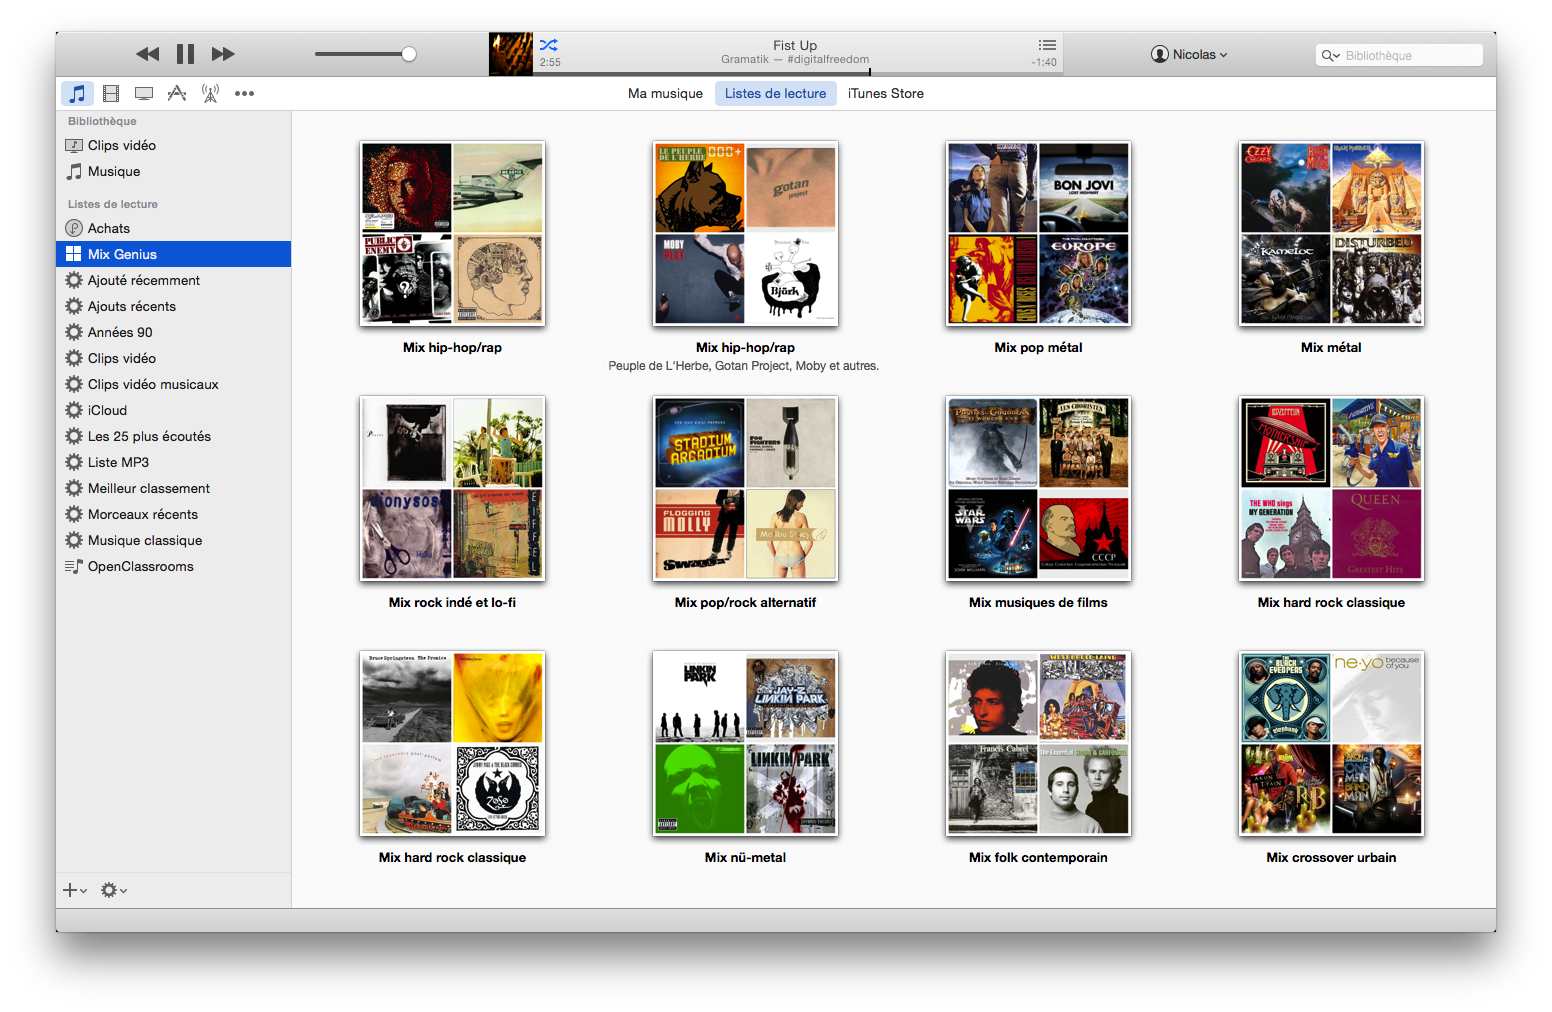Open Meilleur classement playlist
Screen dimensions: 1552x1012
[174, 488]
